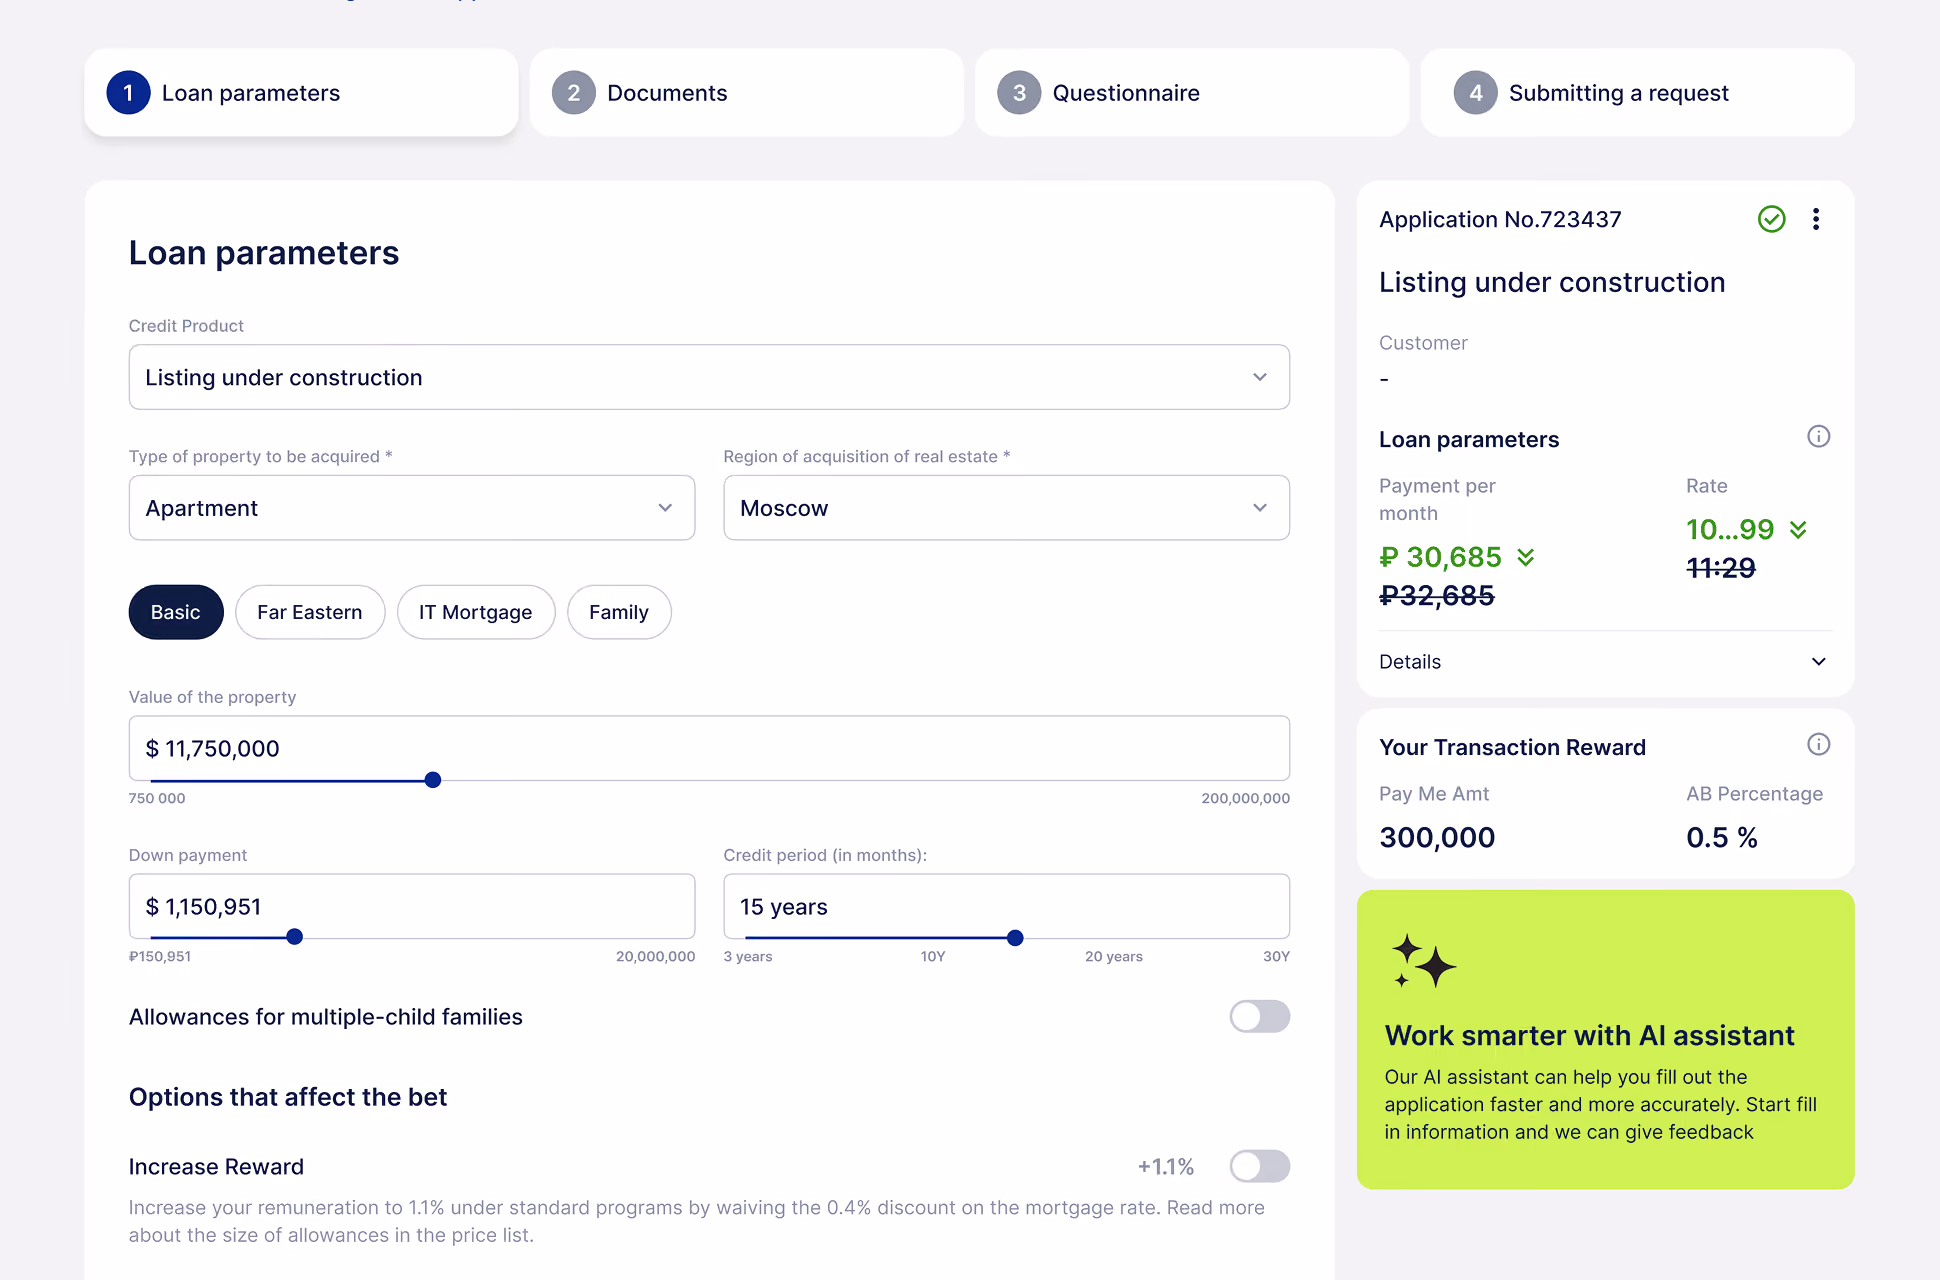
Task: Open the Credit Product dropdown
Action: point(709,377)
